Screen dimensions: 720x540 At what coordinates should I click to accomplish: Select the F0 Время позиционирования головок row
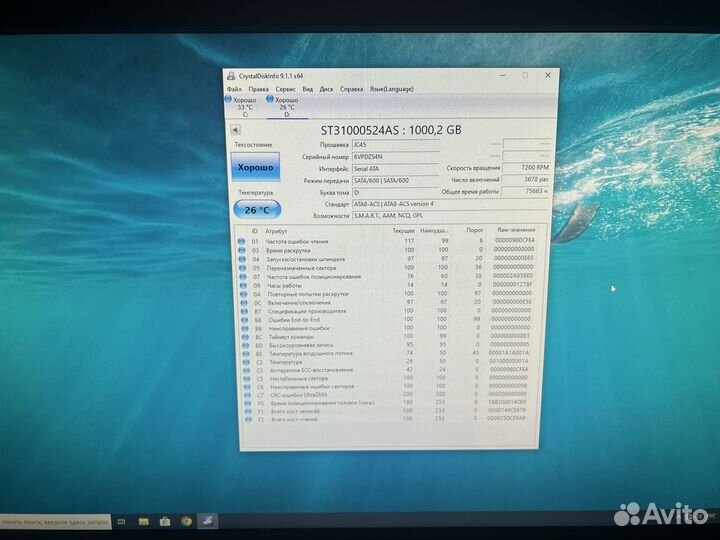point(386,403)
